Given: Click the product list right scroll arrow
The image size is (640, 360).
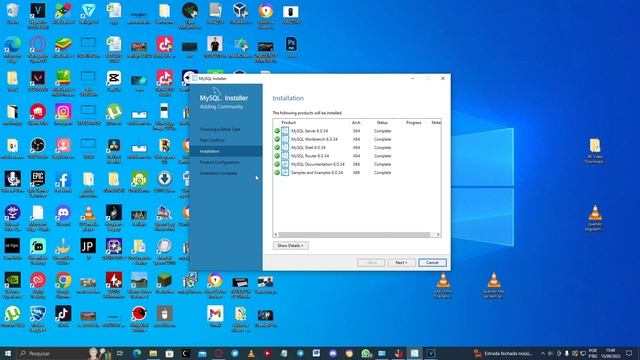Looking at the screenshot, I should pos(438,234).
